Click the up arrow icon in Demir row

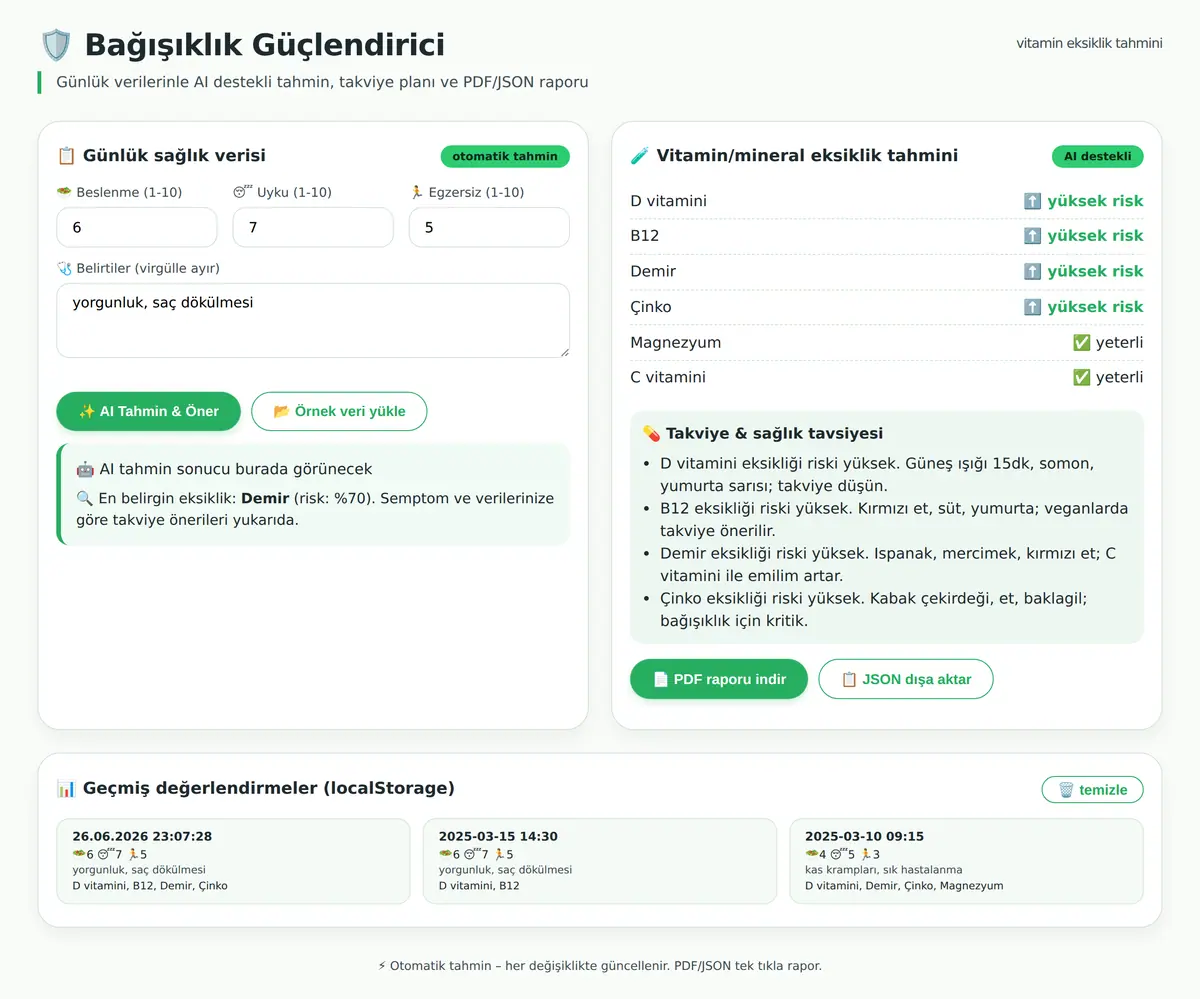tap(1033, 271)
